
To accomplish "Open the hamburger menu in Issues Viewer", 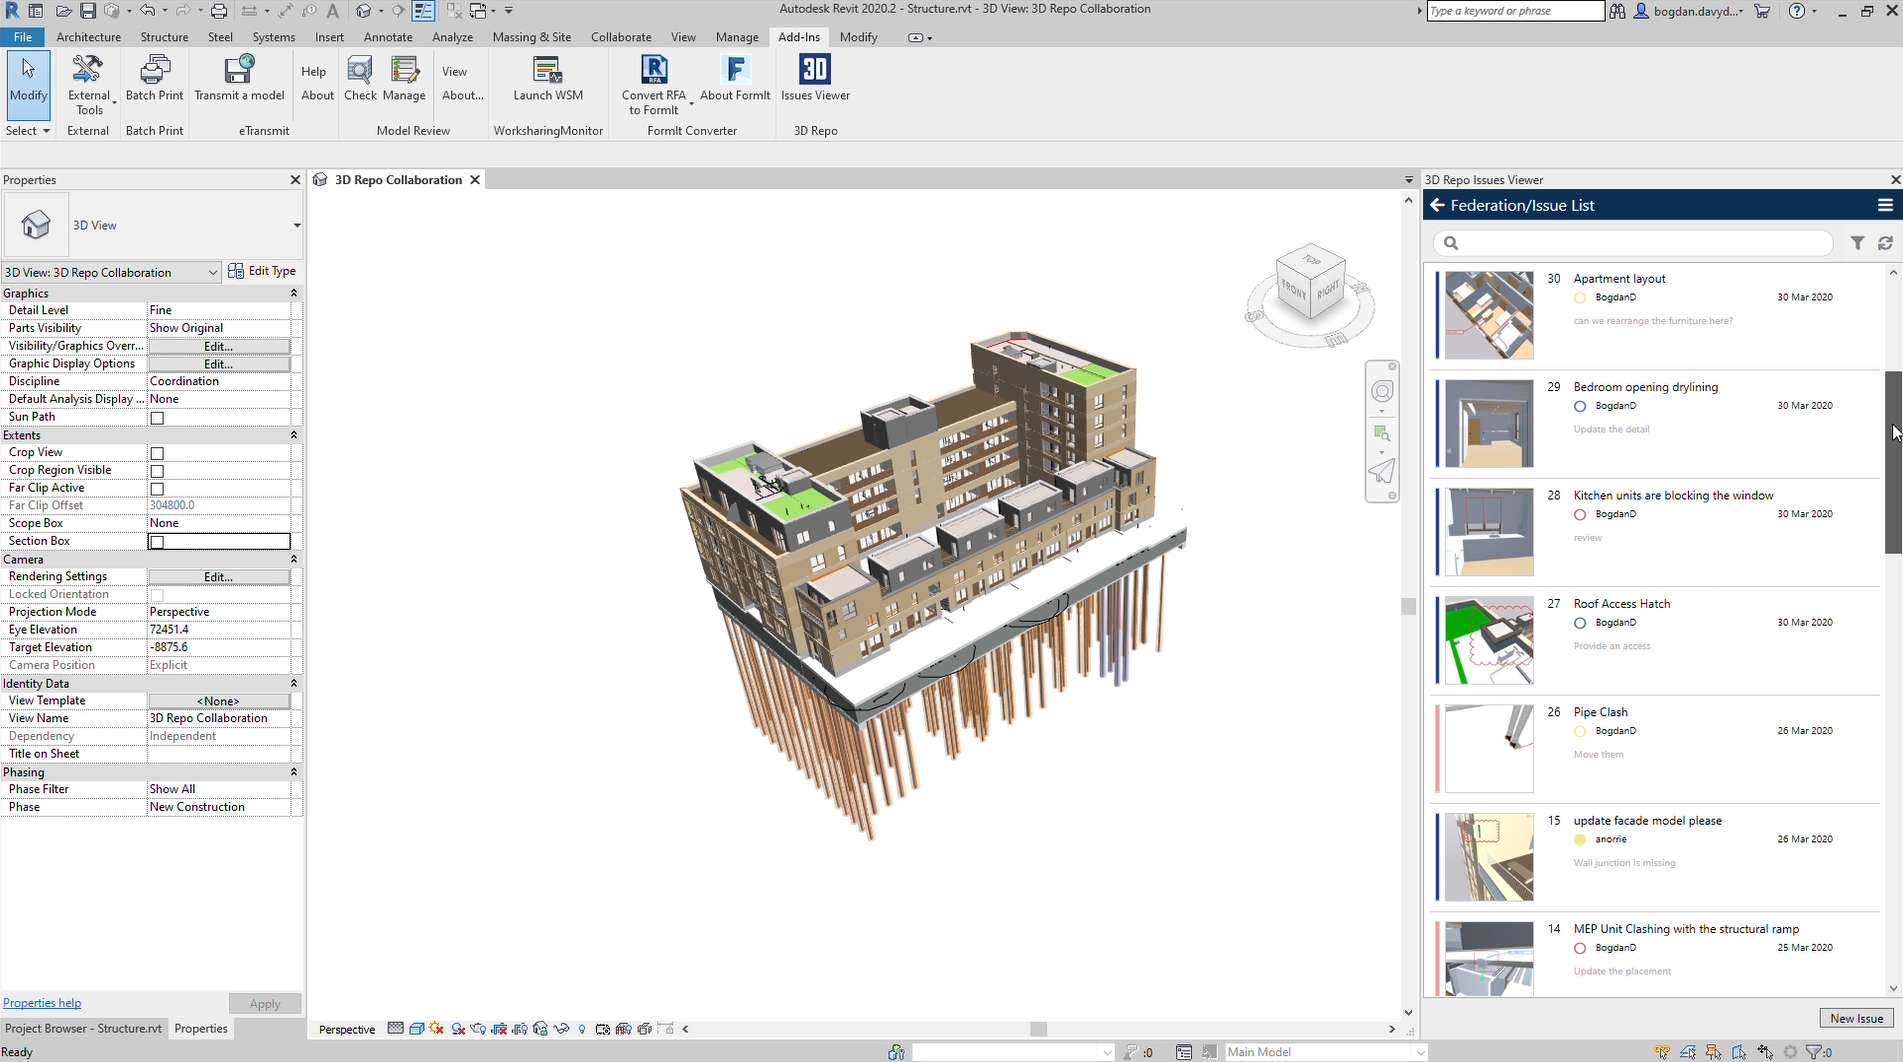I will click(1885, 205).
